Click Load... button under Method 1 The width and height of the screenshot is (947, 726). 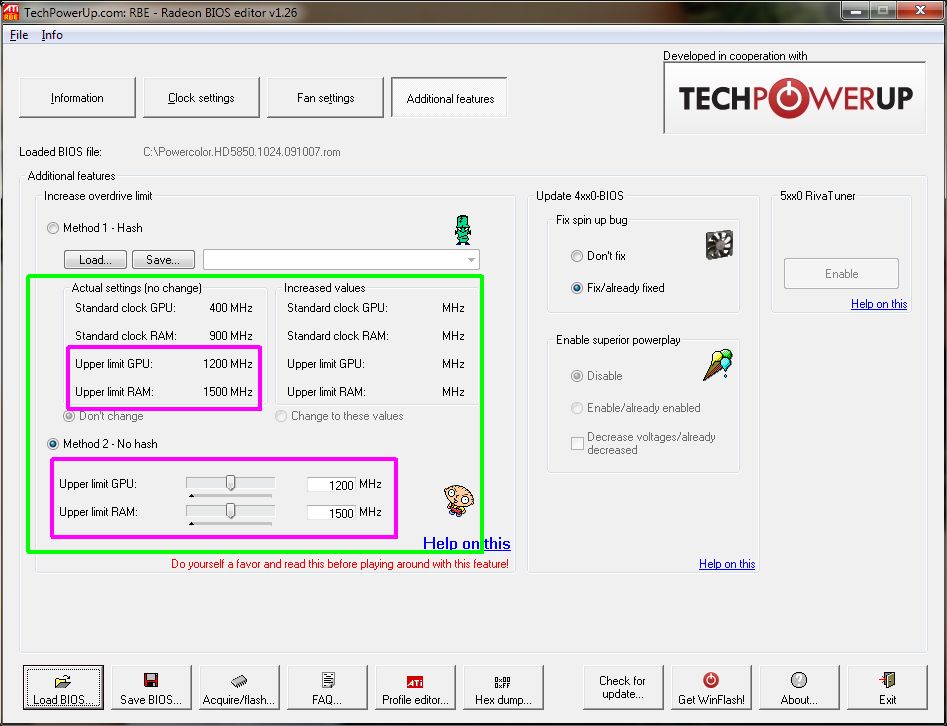(95, 260)
